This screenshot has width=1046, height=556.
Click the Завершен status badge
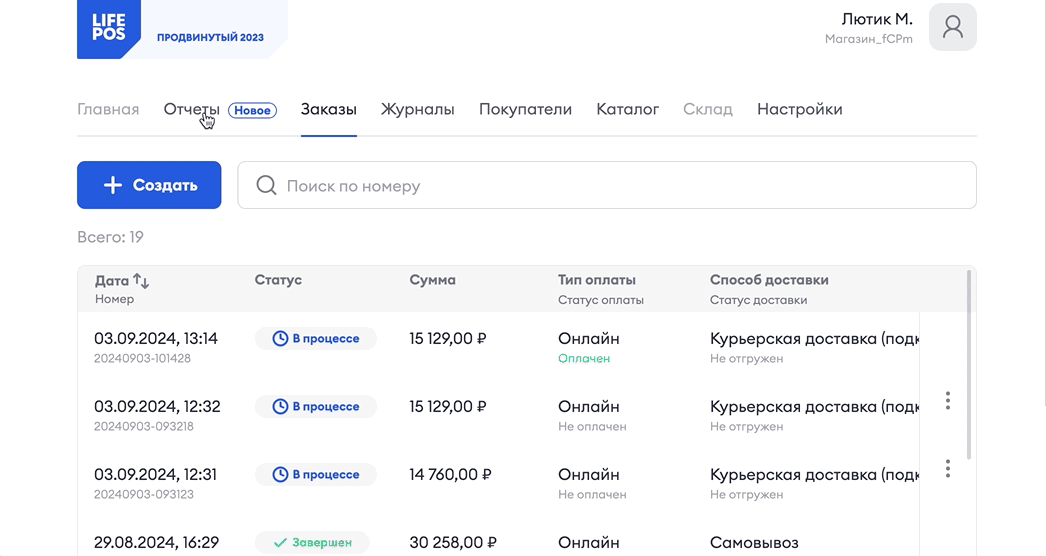click(313, 543)
